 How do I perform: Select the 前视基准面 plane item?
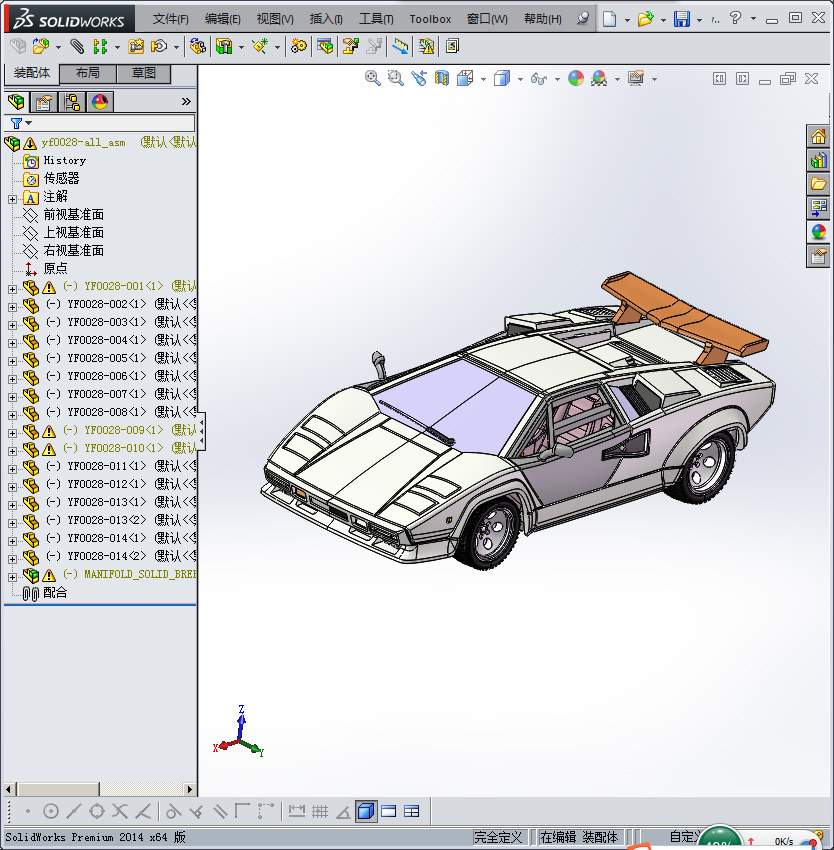73,214
